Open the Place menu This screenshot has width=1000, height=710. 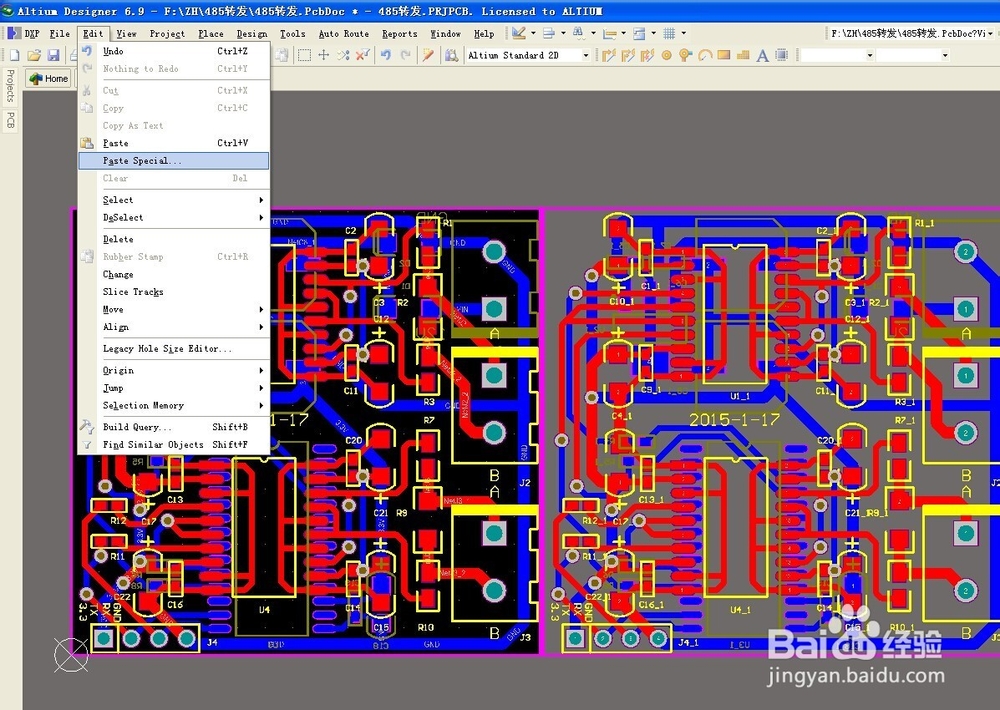point(210,33)
